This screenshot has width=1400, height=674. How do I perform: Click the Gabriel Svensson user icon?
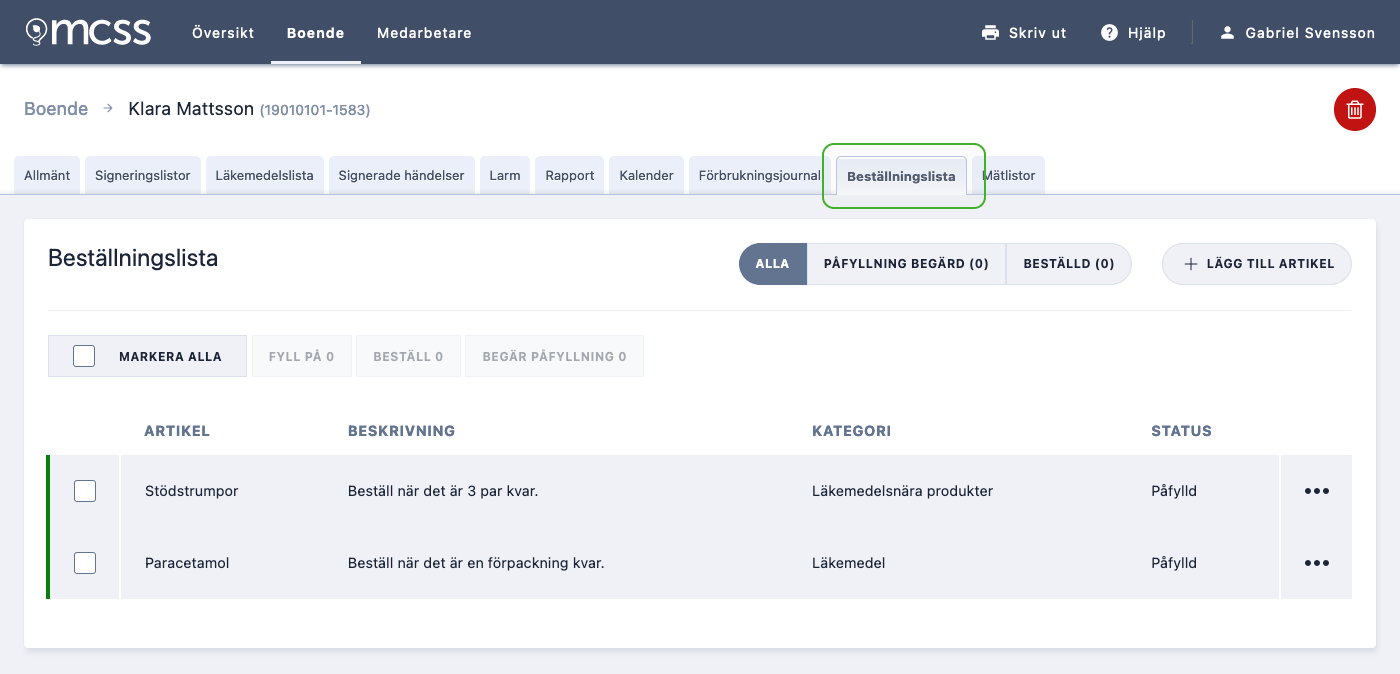coord(1228,33)
